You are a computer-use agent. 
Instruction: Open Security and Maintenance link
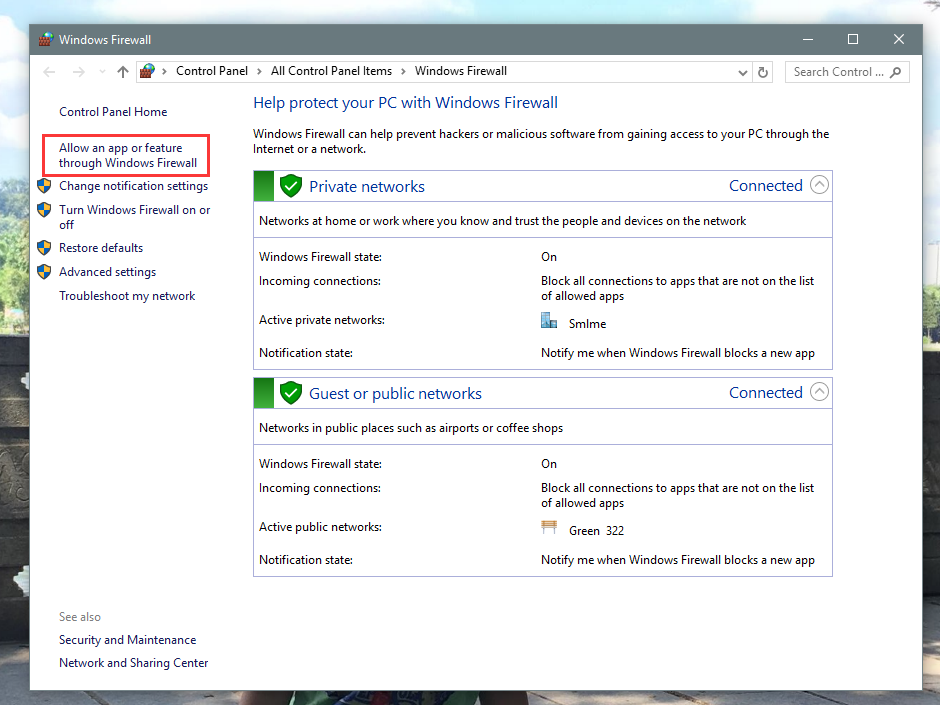point(127,640)
